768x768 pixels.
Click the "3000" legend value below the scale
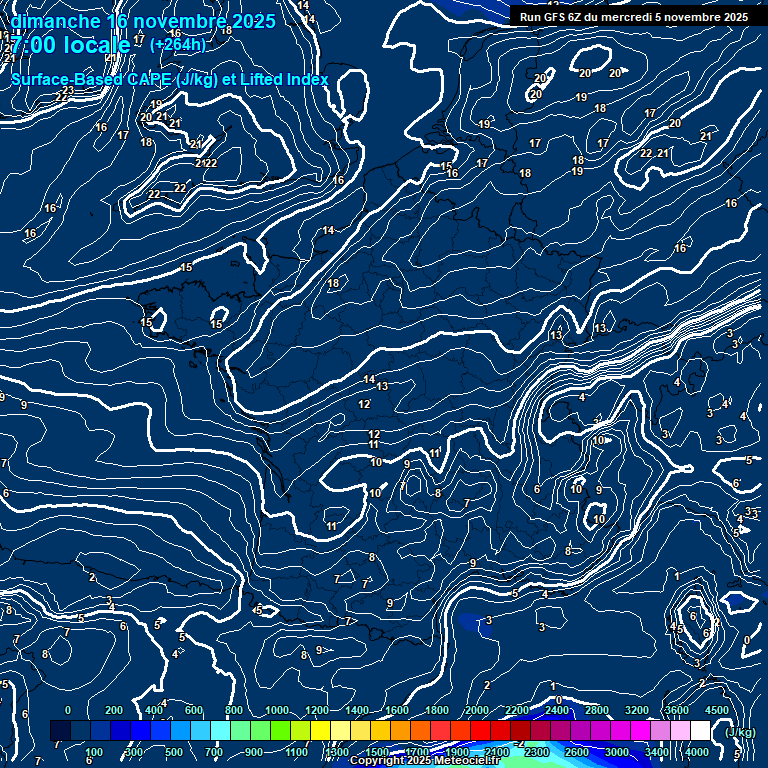pyautogui.click(x=617, y=752)
